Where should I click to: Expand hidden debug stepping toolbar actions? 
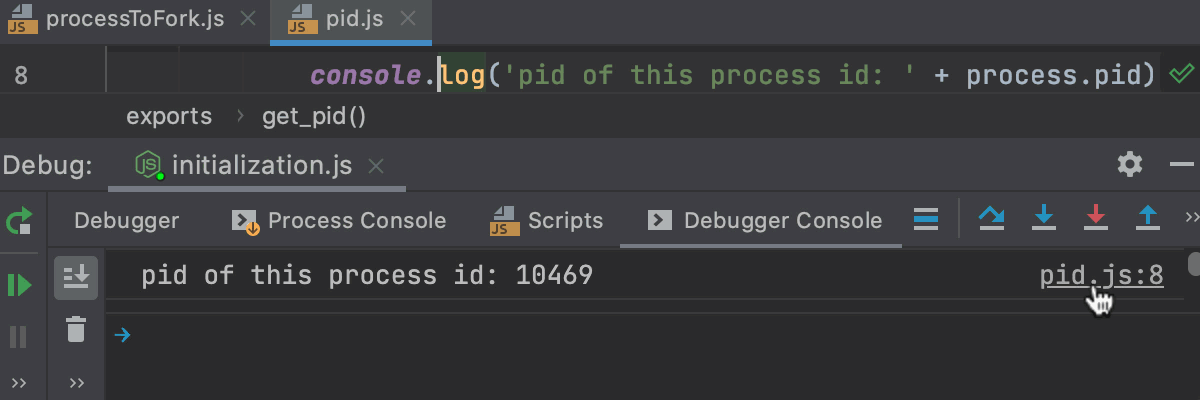coord(1191,217)
